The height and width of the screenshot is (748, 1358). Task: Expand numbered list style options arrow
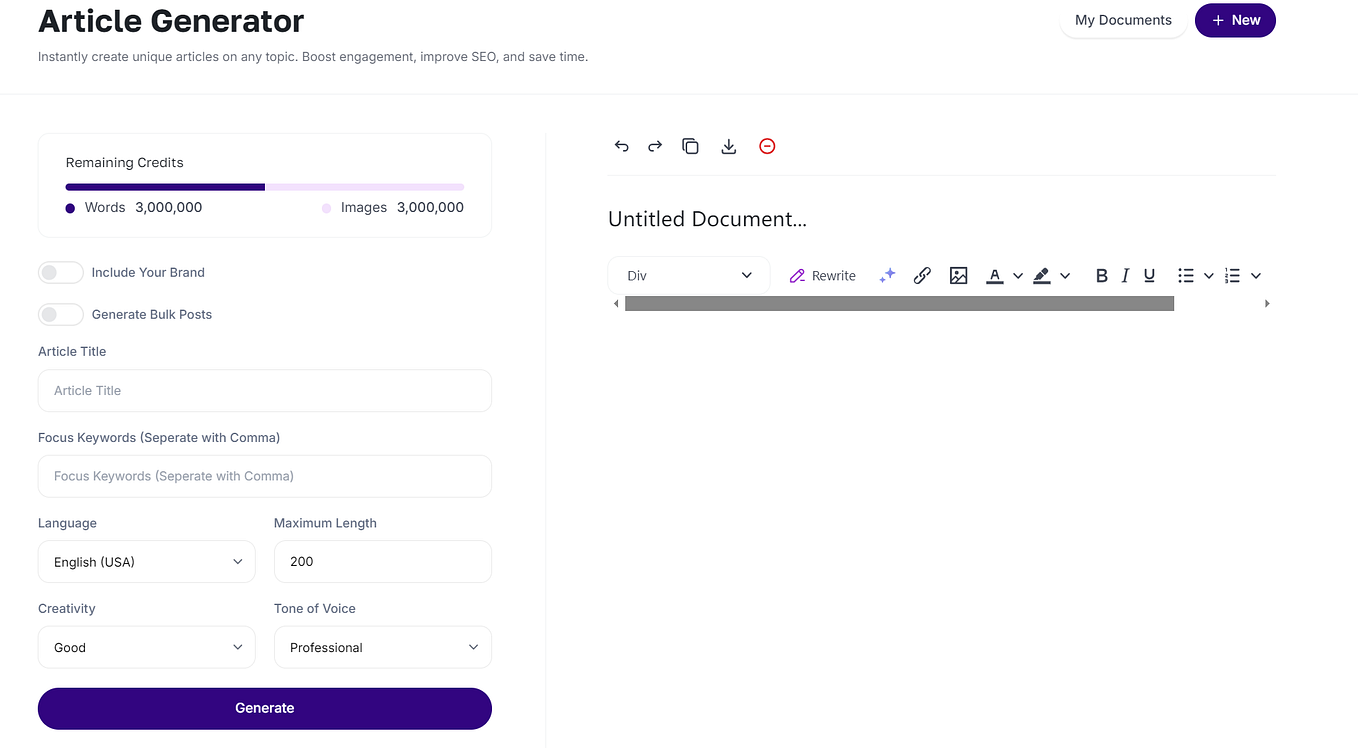click(x=1256, y=275)
